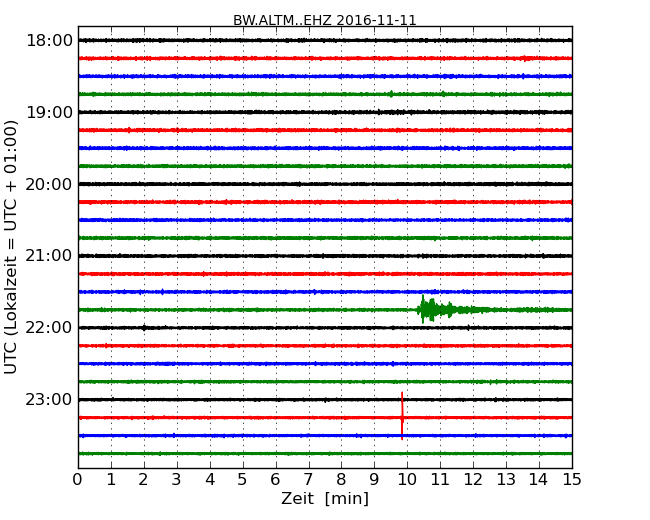Screen dimensions: 650x520
Task: Click the 20:00 time label
Action: 49,184
